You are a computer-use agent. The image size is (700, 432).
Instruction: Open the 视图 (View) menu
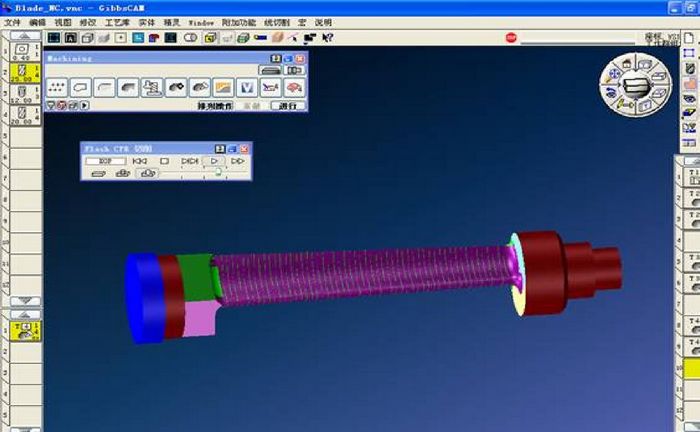63,22
